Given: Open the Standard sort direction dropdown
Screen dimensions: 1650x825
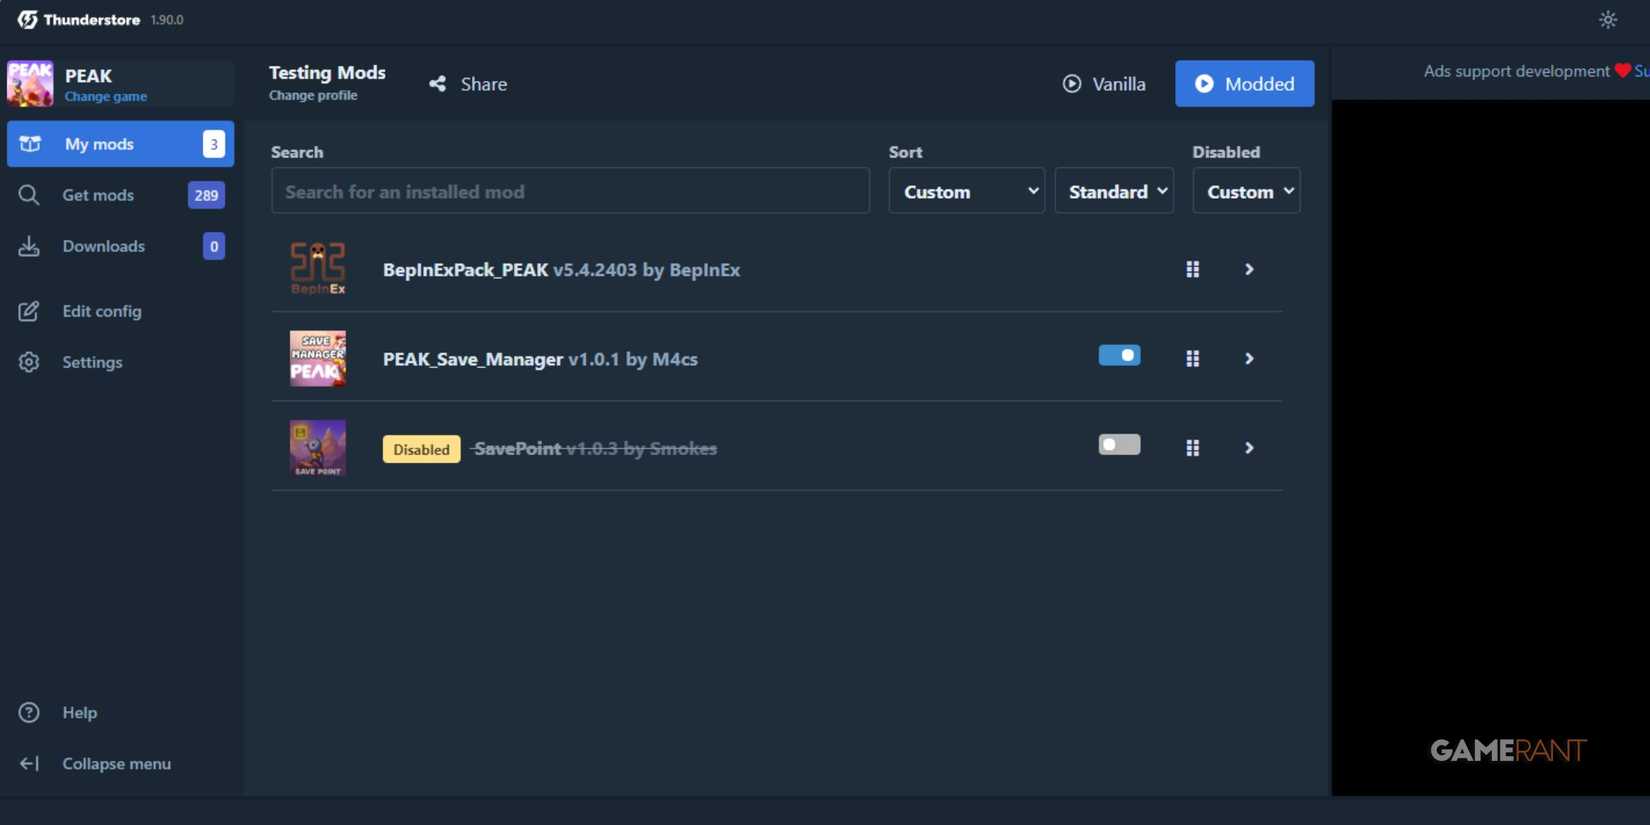Looking at the screenshot, I should pos(1114,191).
